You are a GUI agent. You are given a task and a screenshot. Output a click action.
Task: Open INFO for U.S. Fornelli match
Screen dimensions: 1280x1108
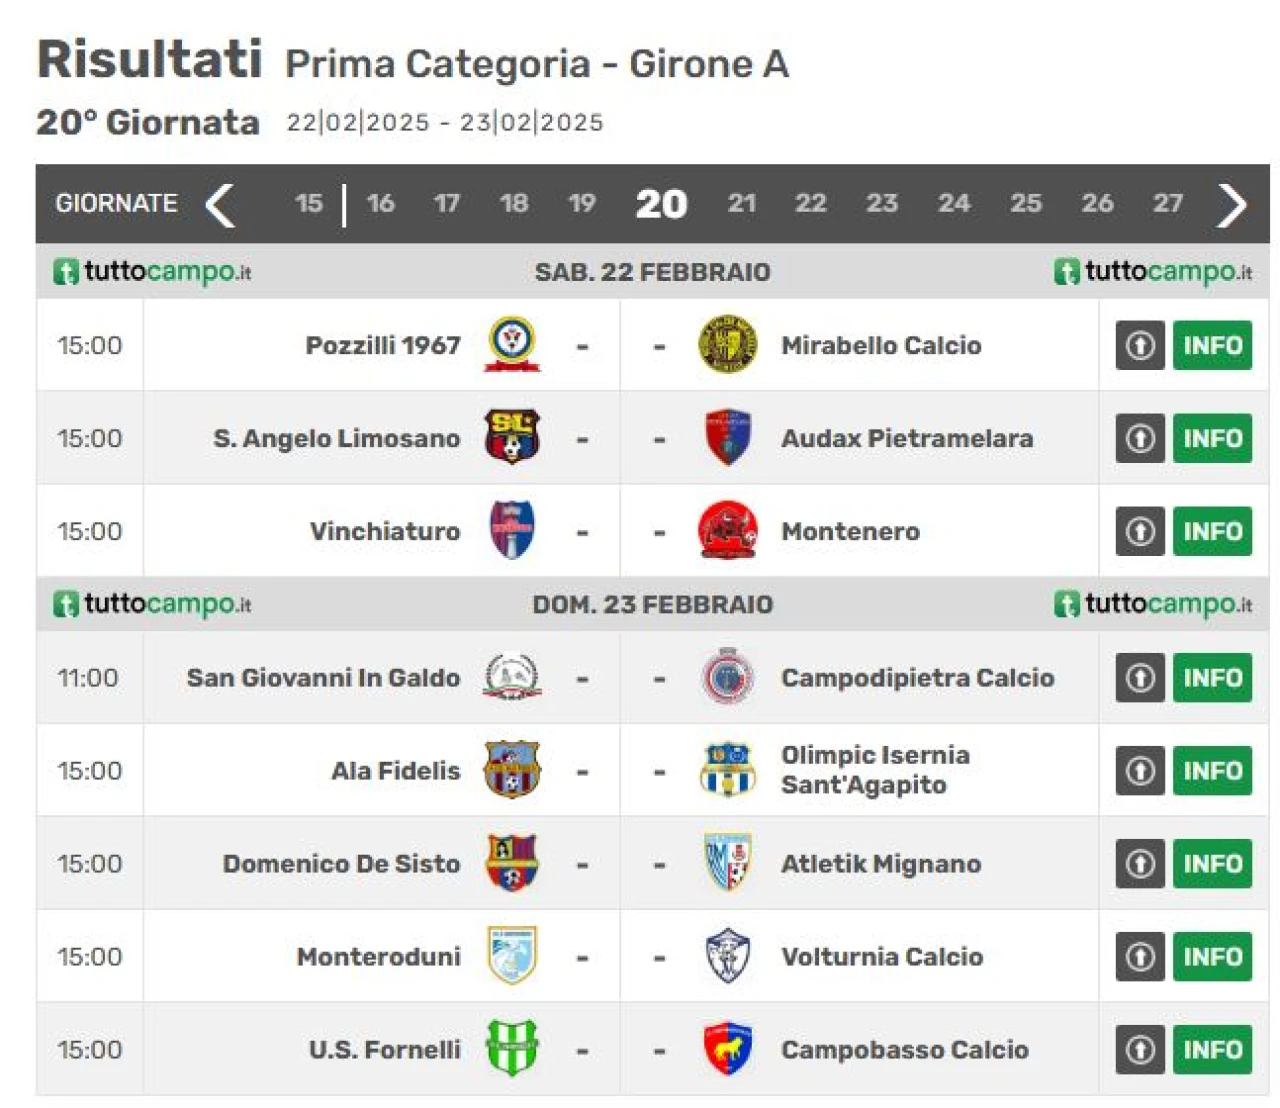point(1212,1049)
